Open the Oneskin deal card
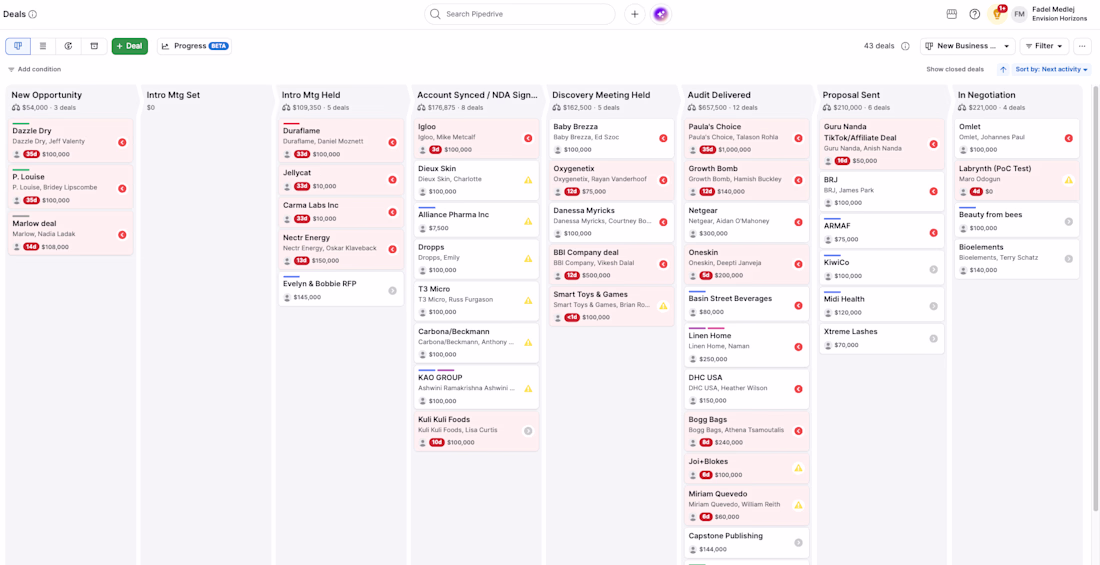Screen dimensions: 1100x565 [747, 264]
